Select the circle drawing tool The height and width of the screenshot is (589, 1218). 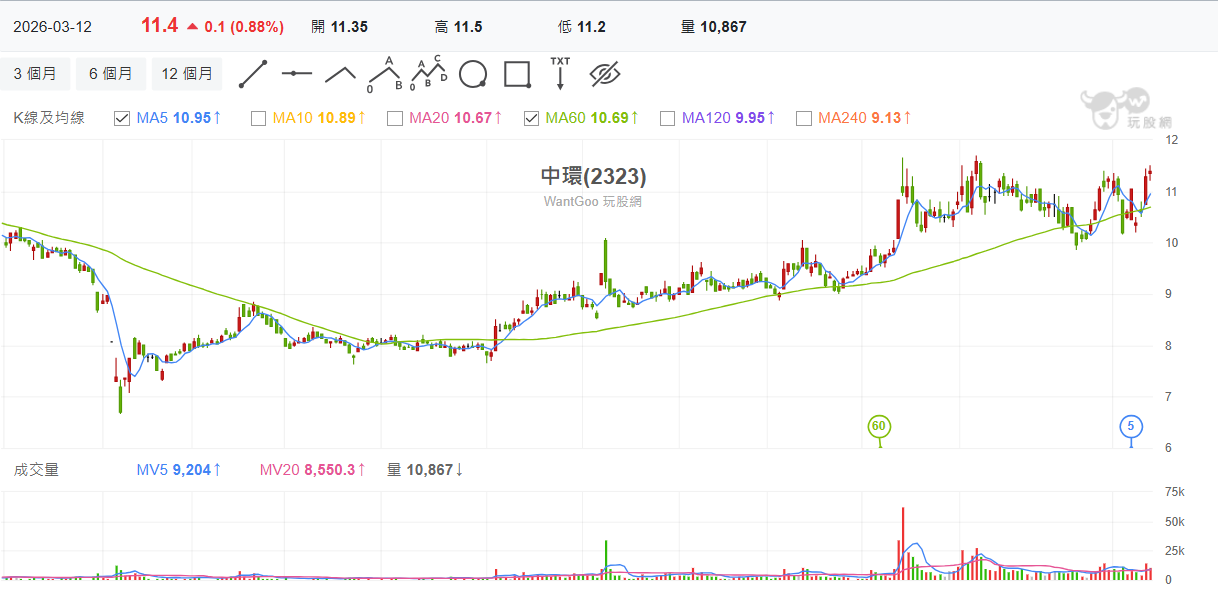(473, 74)
